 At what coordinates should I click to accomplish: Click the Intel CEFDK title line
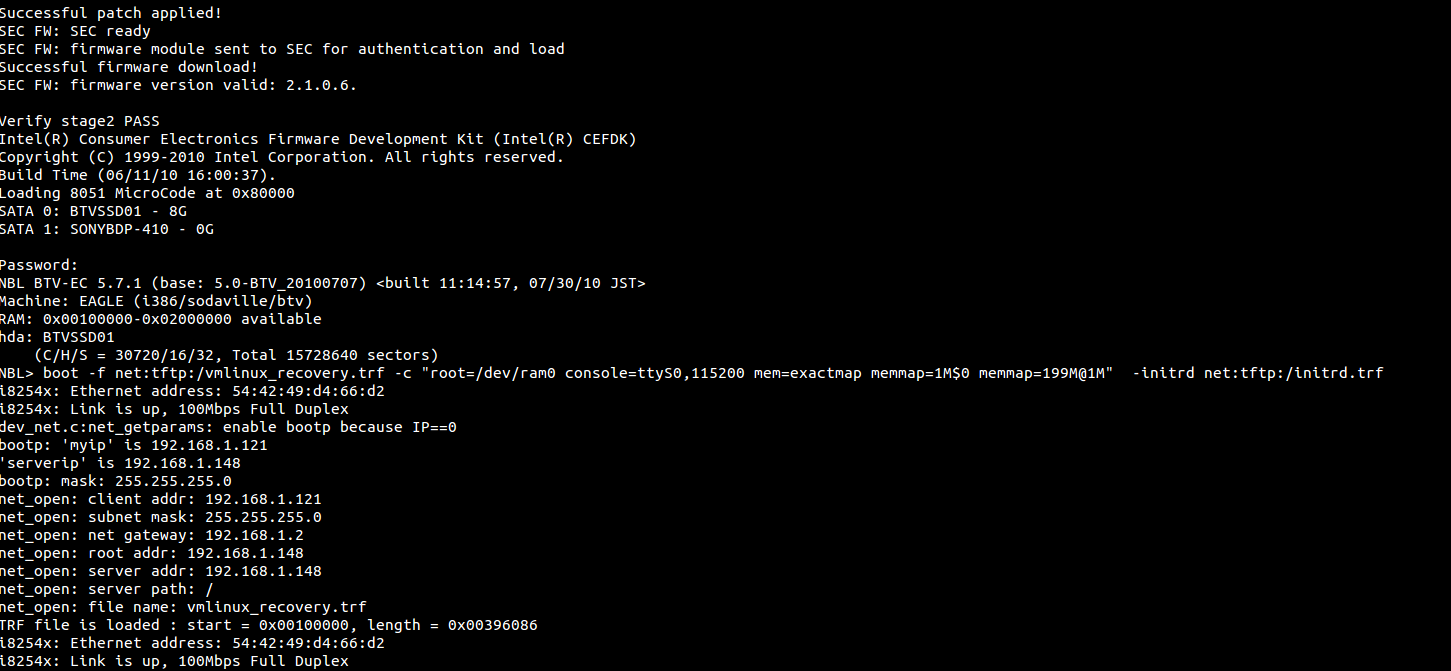pyautogui.click(x=318, y=139)
